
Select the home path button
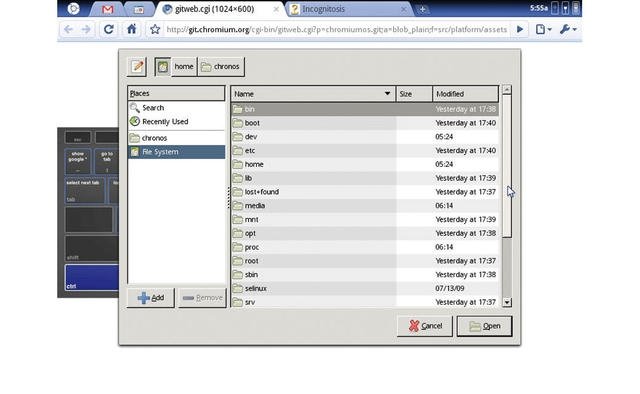(x=184, y=67)
